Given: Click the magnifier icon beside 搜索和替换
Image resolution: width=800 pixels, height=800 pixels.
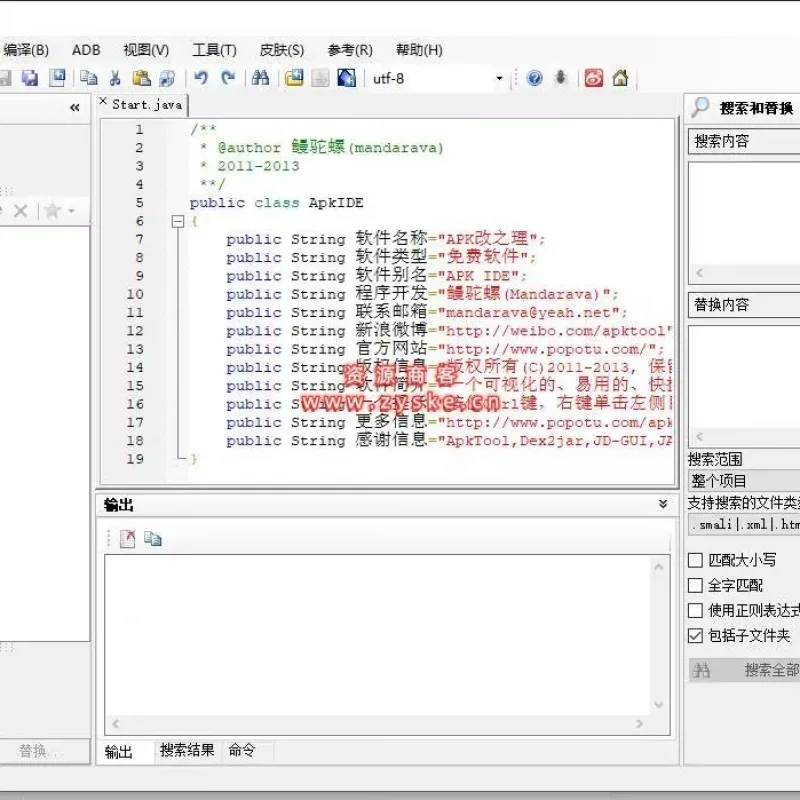Looking at the screenshot, I should tap(701, 107).
